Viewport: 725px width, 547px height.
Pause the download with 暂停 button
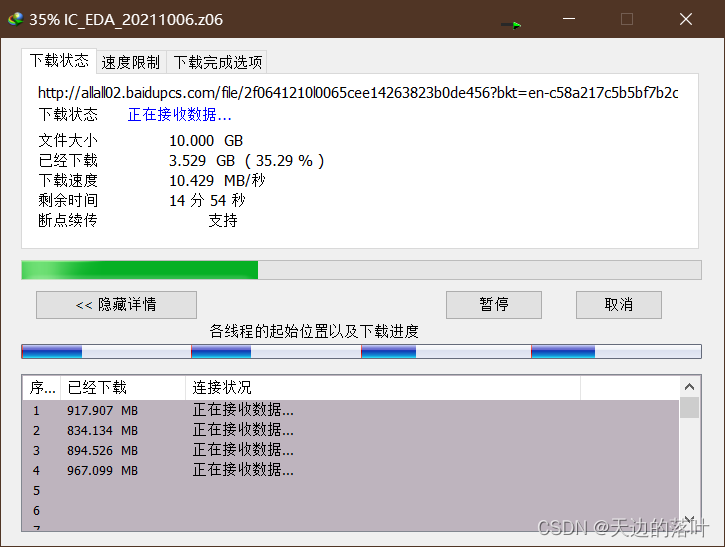[494, 305]
